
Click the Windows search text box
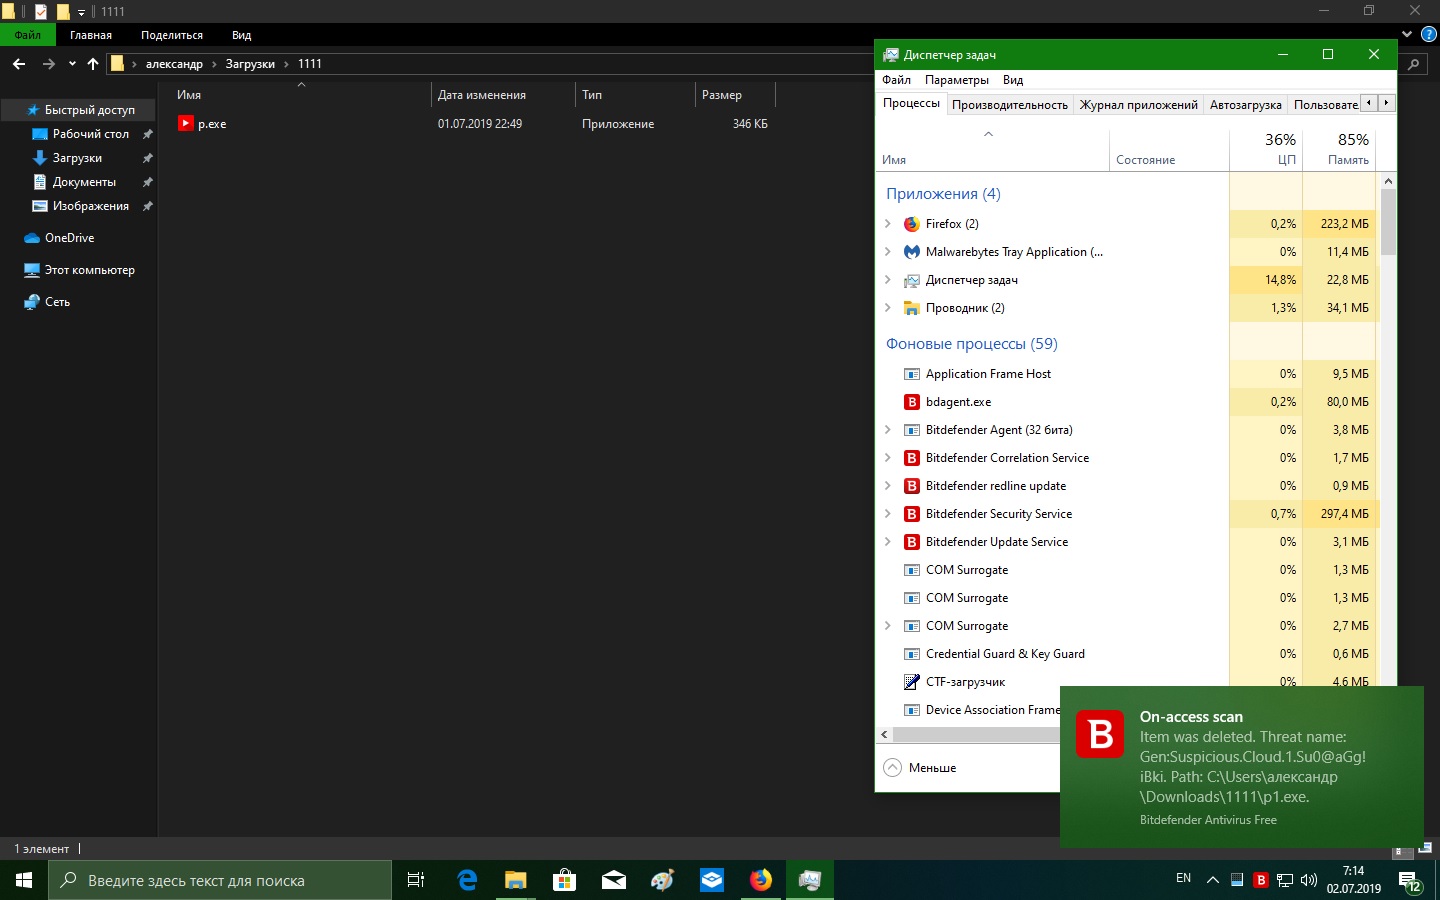click(x=220, y=881)
